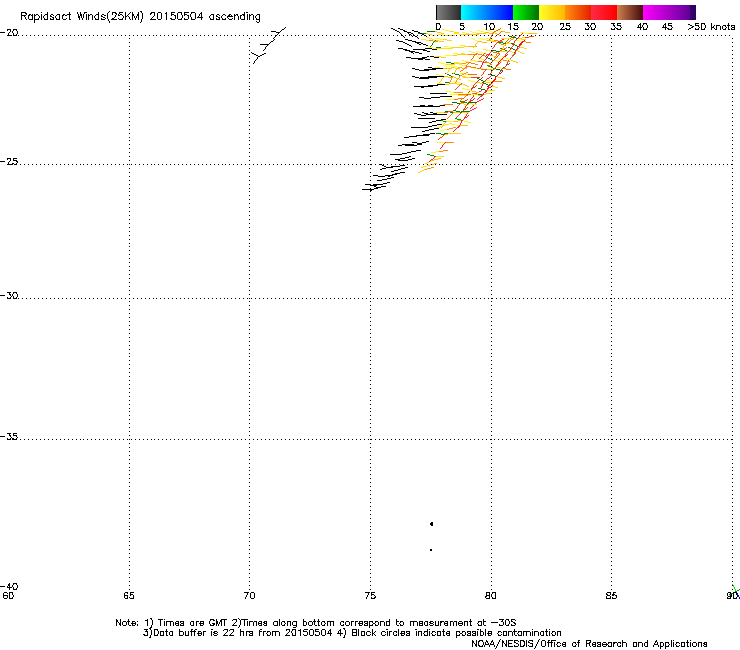740x650 pixels.
Task: Click the '-40' latitude axis label
Action: coord(10,586)
